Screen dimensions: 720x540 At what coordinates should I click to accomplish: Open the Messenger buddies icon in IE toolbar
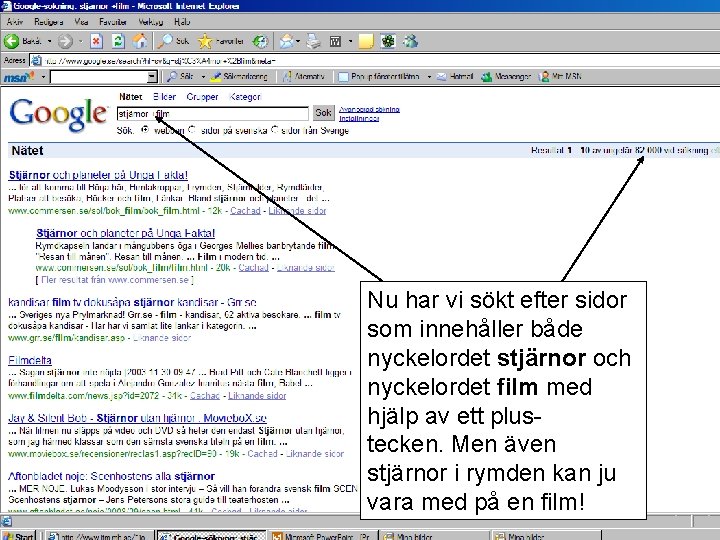[410, 41]
